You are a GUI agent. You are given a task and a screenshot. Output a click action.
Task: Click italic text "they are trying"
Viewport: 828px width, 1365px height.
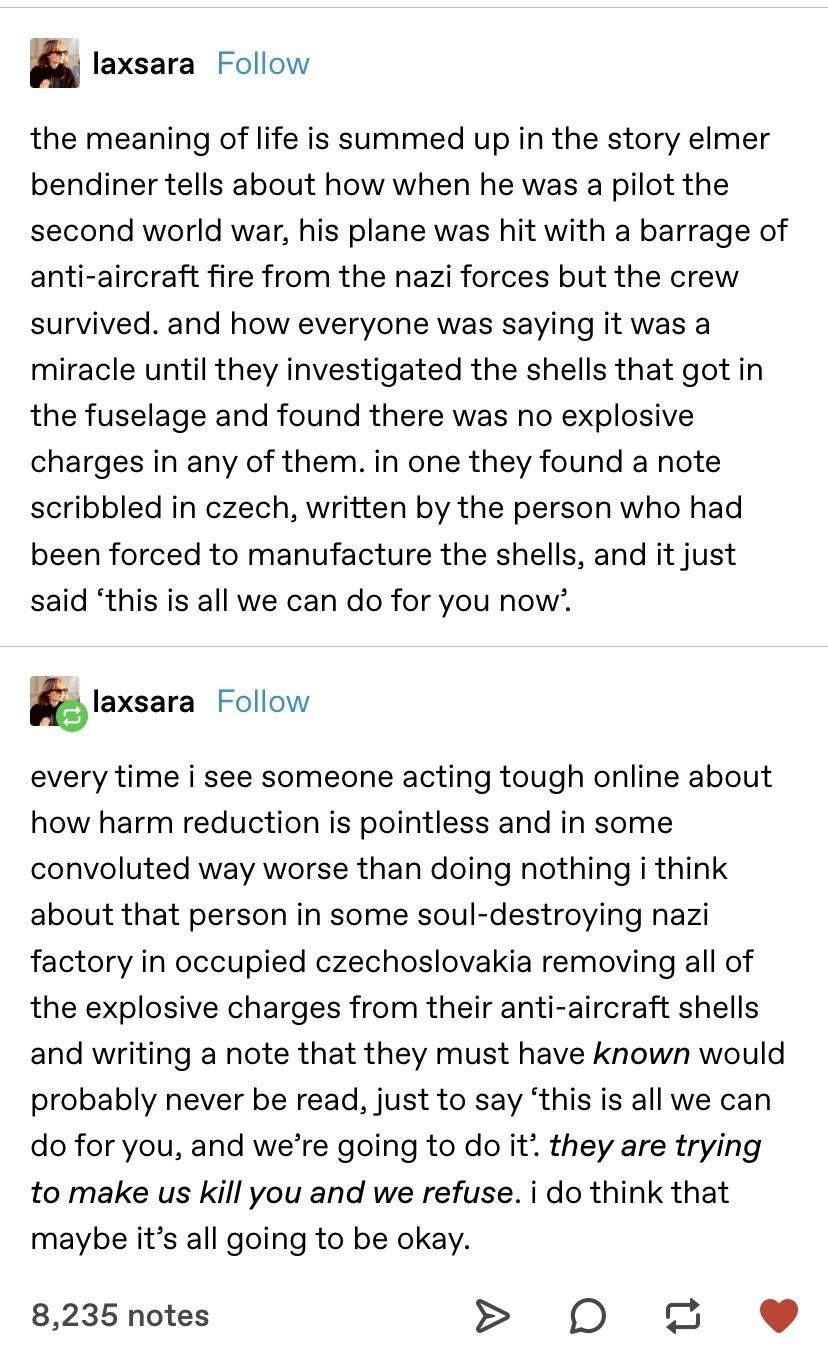tap(655, 1146)
